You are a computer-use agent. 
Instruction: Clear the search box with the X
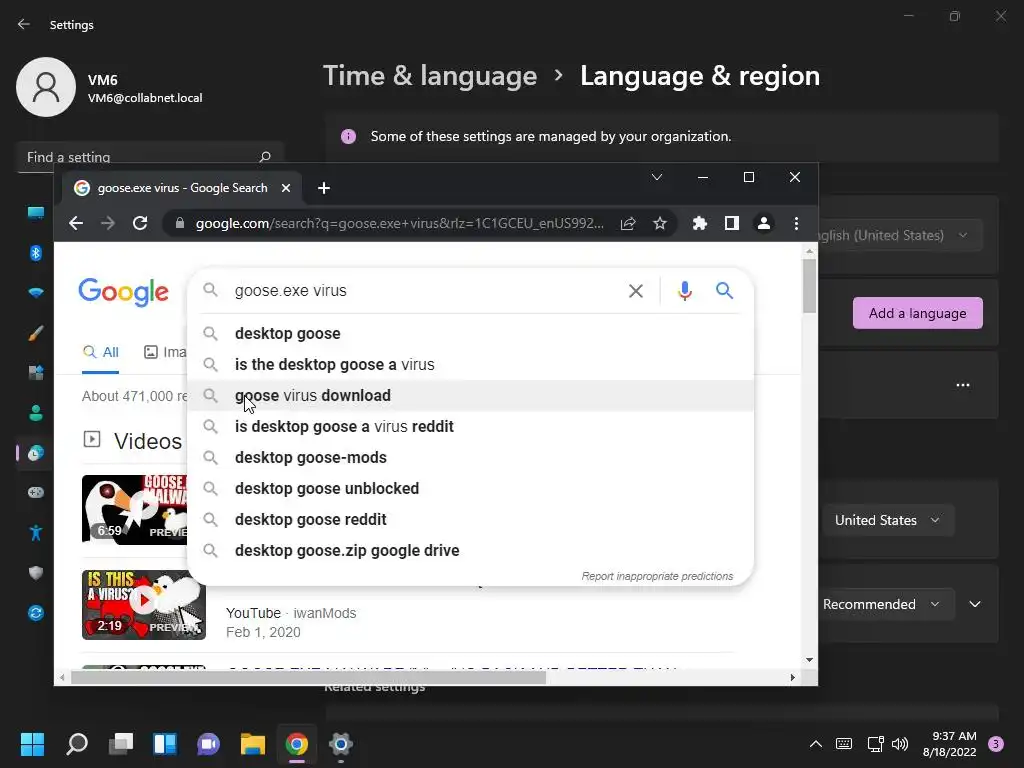(635, 291)
